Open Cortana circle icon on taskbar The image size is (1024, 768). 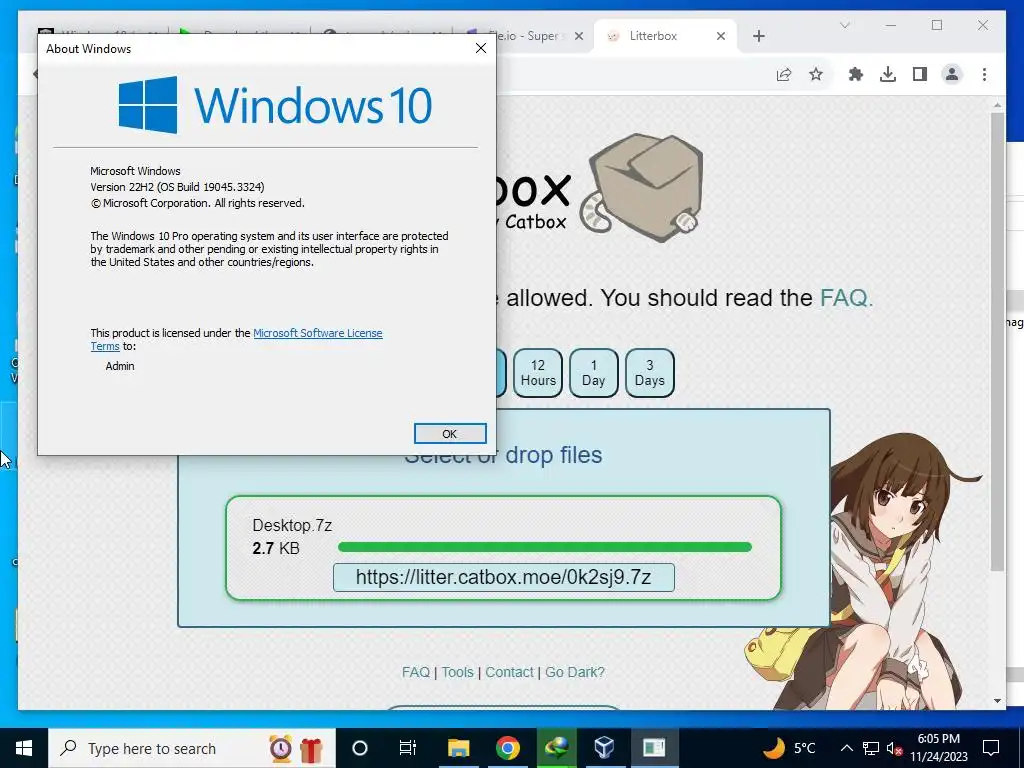tap(360, 748)
